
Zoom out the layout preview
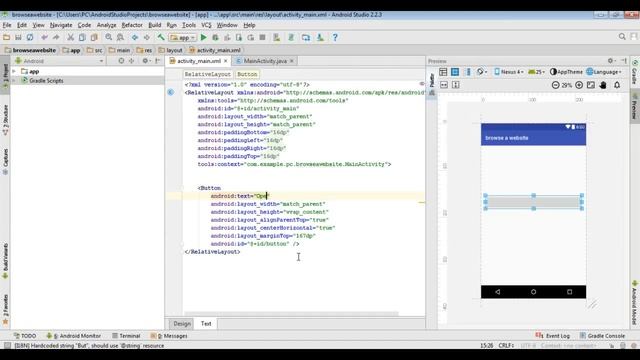click(555, 85)
